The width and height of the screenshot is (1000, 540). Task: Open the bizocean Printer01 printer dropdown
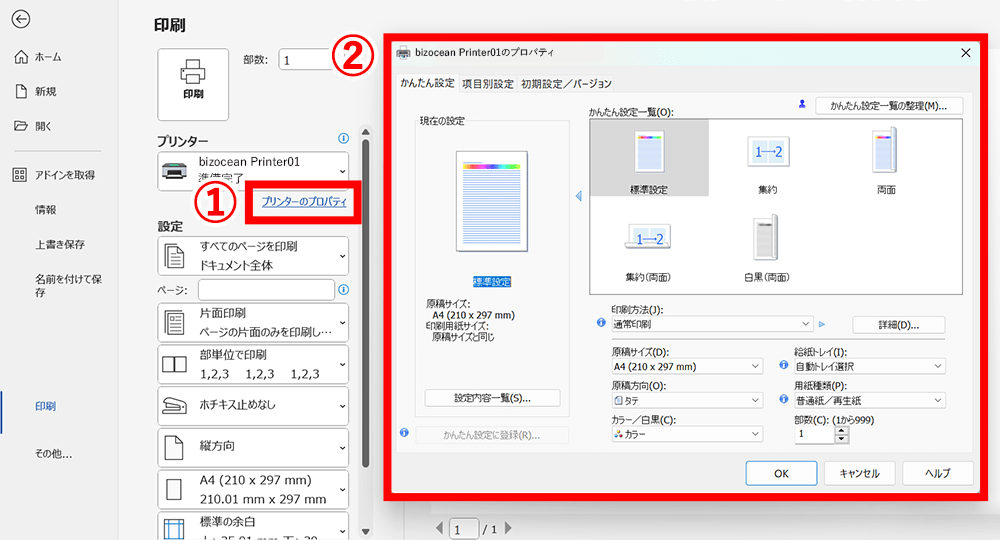(253, 171)
